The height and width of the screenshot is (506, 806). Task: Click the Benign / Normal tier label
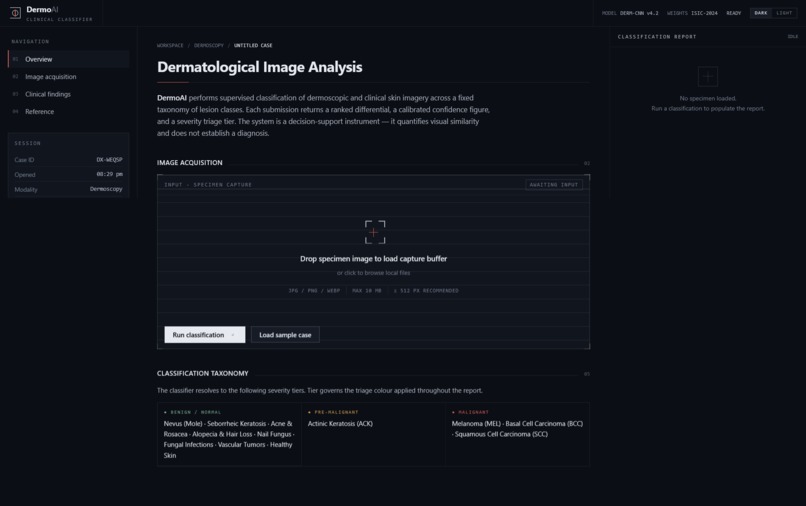[x=192, y=412]
